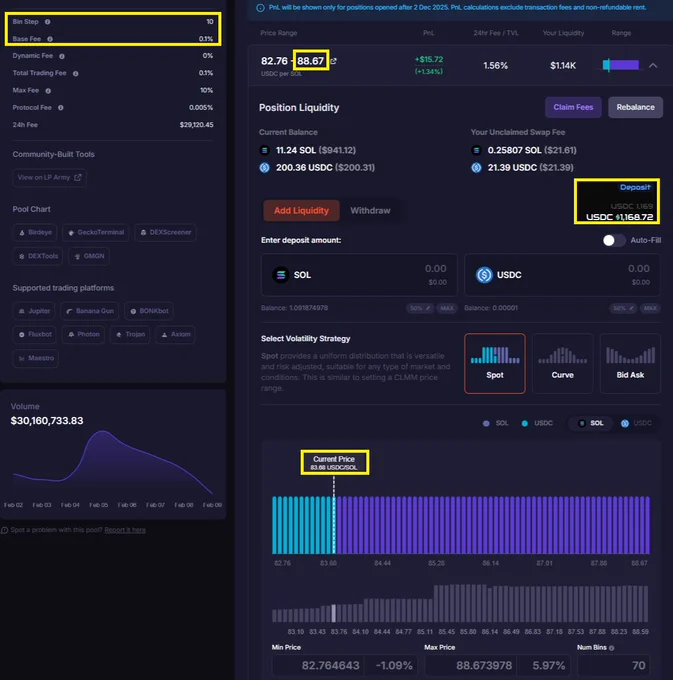Click the USDC token icon in deposit field
673x680 pixels.
(x=484, y=275)
